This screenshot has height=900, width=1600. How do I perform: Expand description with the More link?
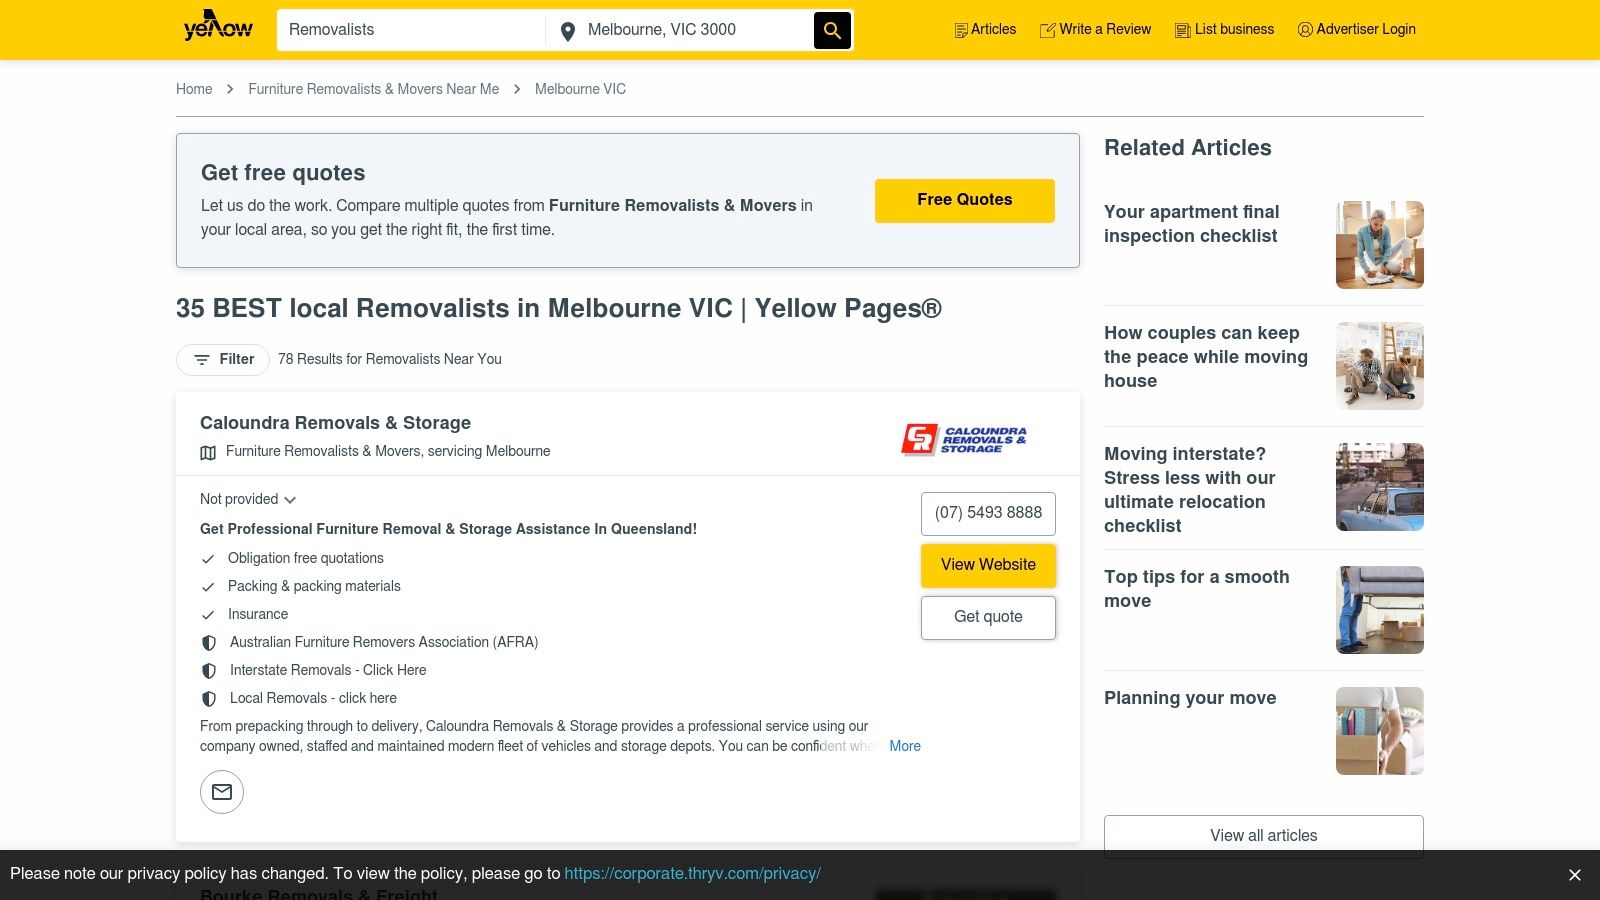(905, 746)
